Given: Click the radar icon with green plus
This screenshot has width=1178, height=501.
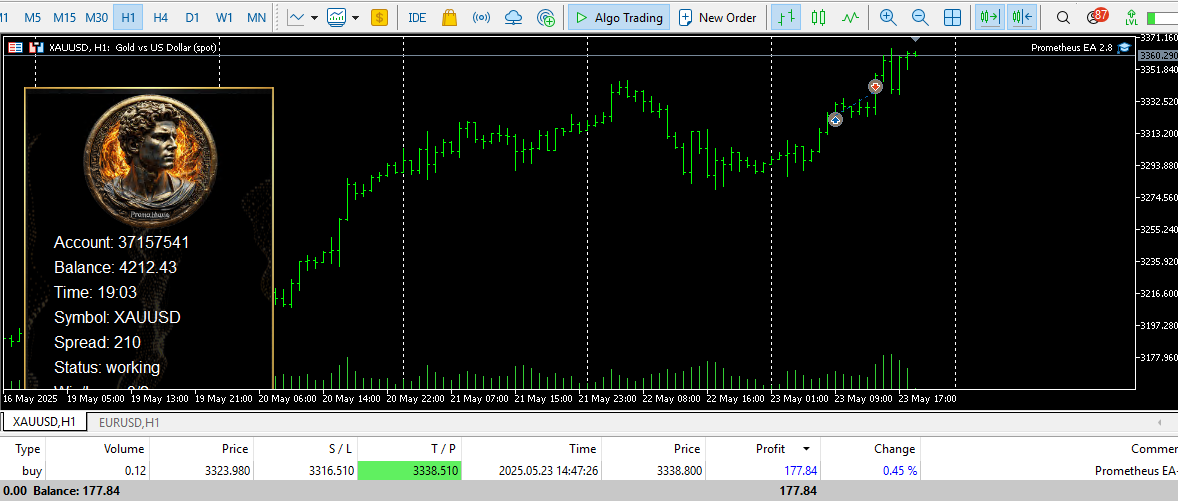Looking at the screenshot, I should [x=546, y=17].
